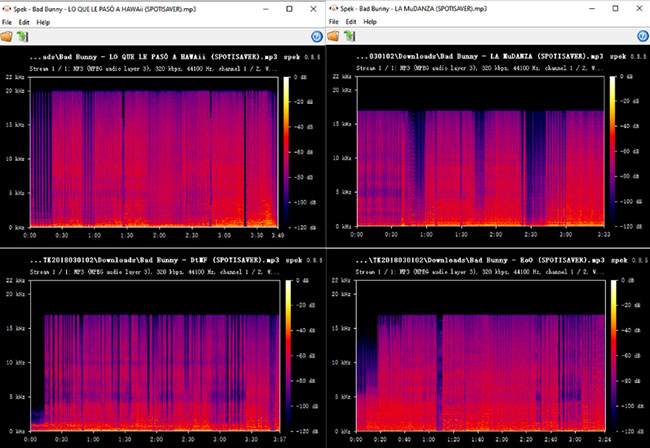Screen dimensions: 650x448
Task: Open the File menu in HAWAii window
Action: point(7,22)
